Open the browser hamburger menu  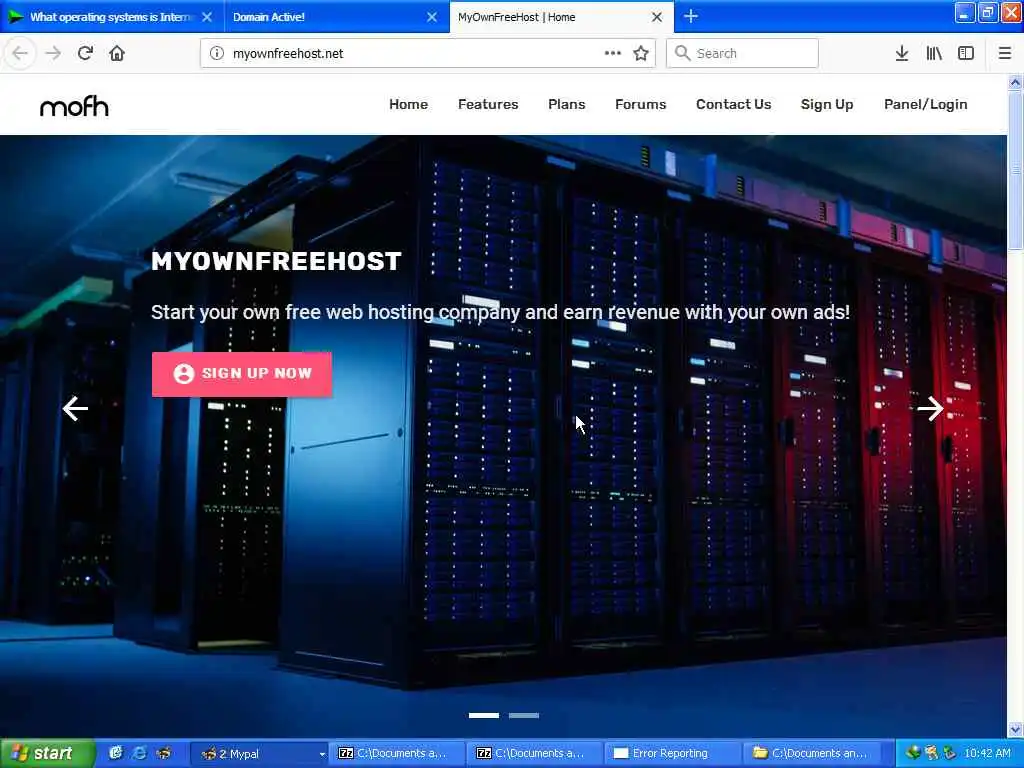click(1005, 54)
